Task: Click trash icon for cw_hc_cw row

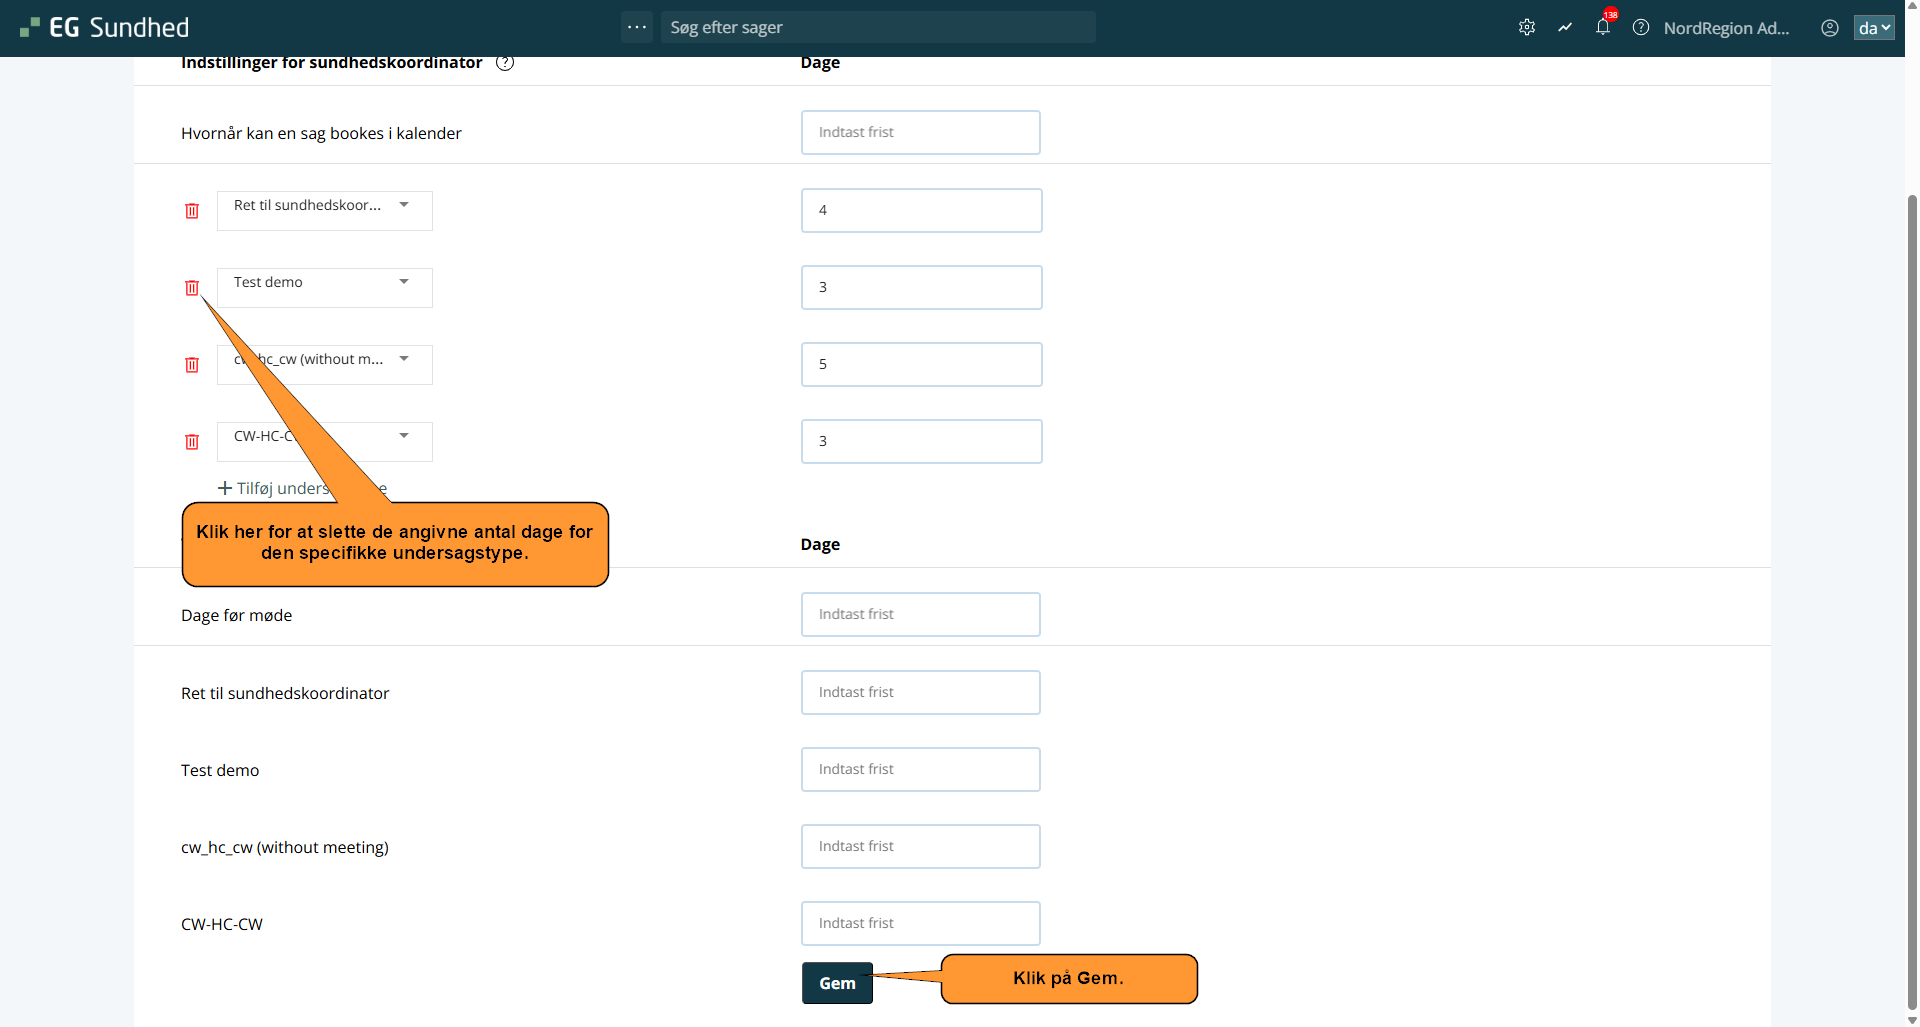Action: 192,365
